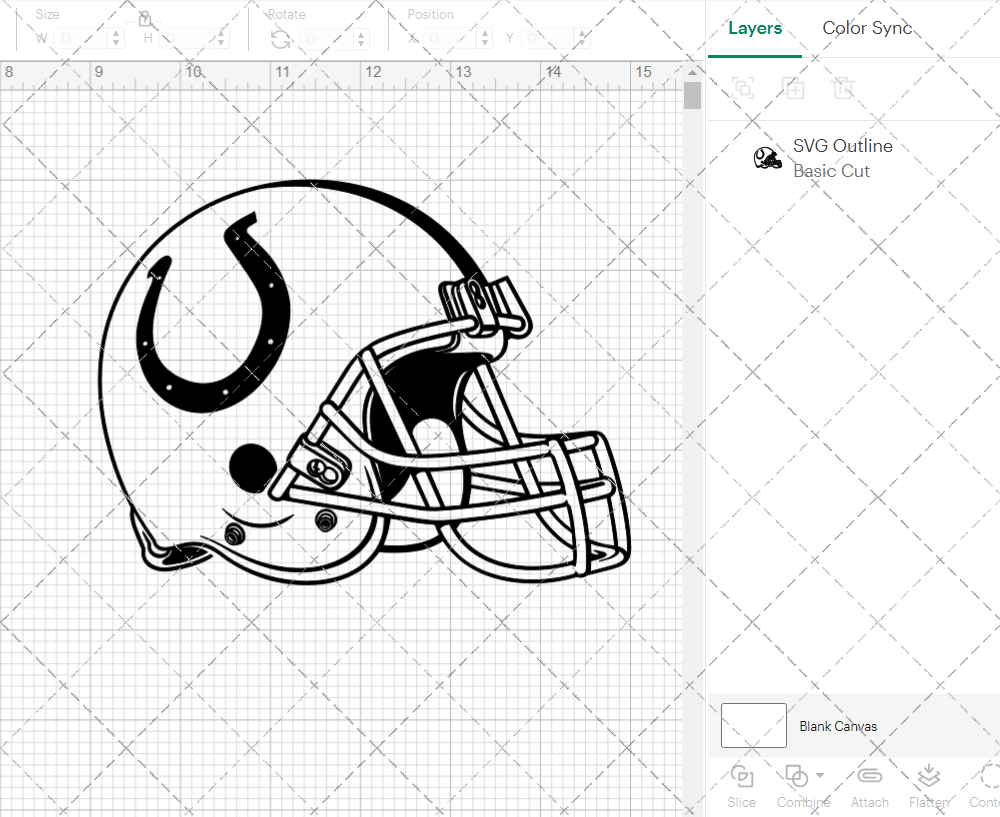Select the SVG Outline layer
This screenshot has height=817, width=1000.
[842, 158]
